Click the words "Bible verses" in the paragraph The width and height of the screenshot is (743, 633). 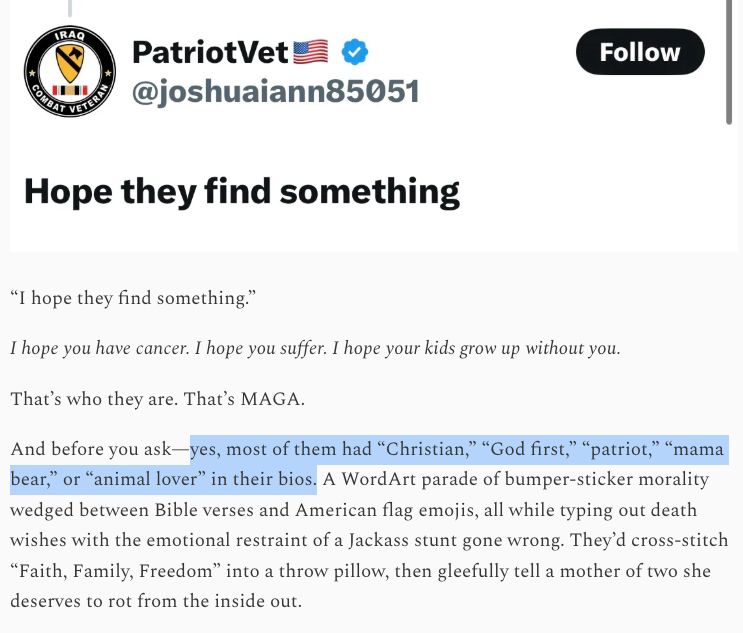pyautogui.click(x=204, y=510)
